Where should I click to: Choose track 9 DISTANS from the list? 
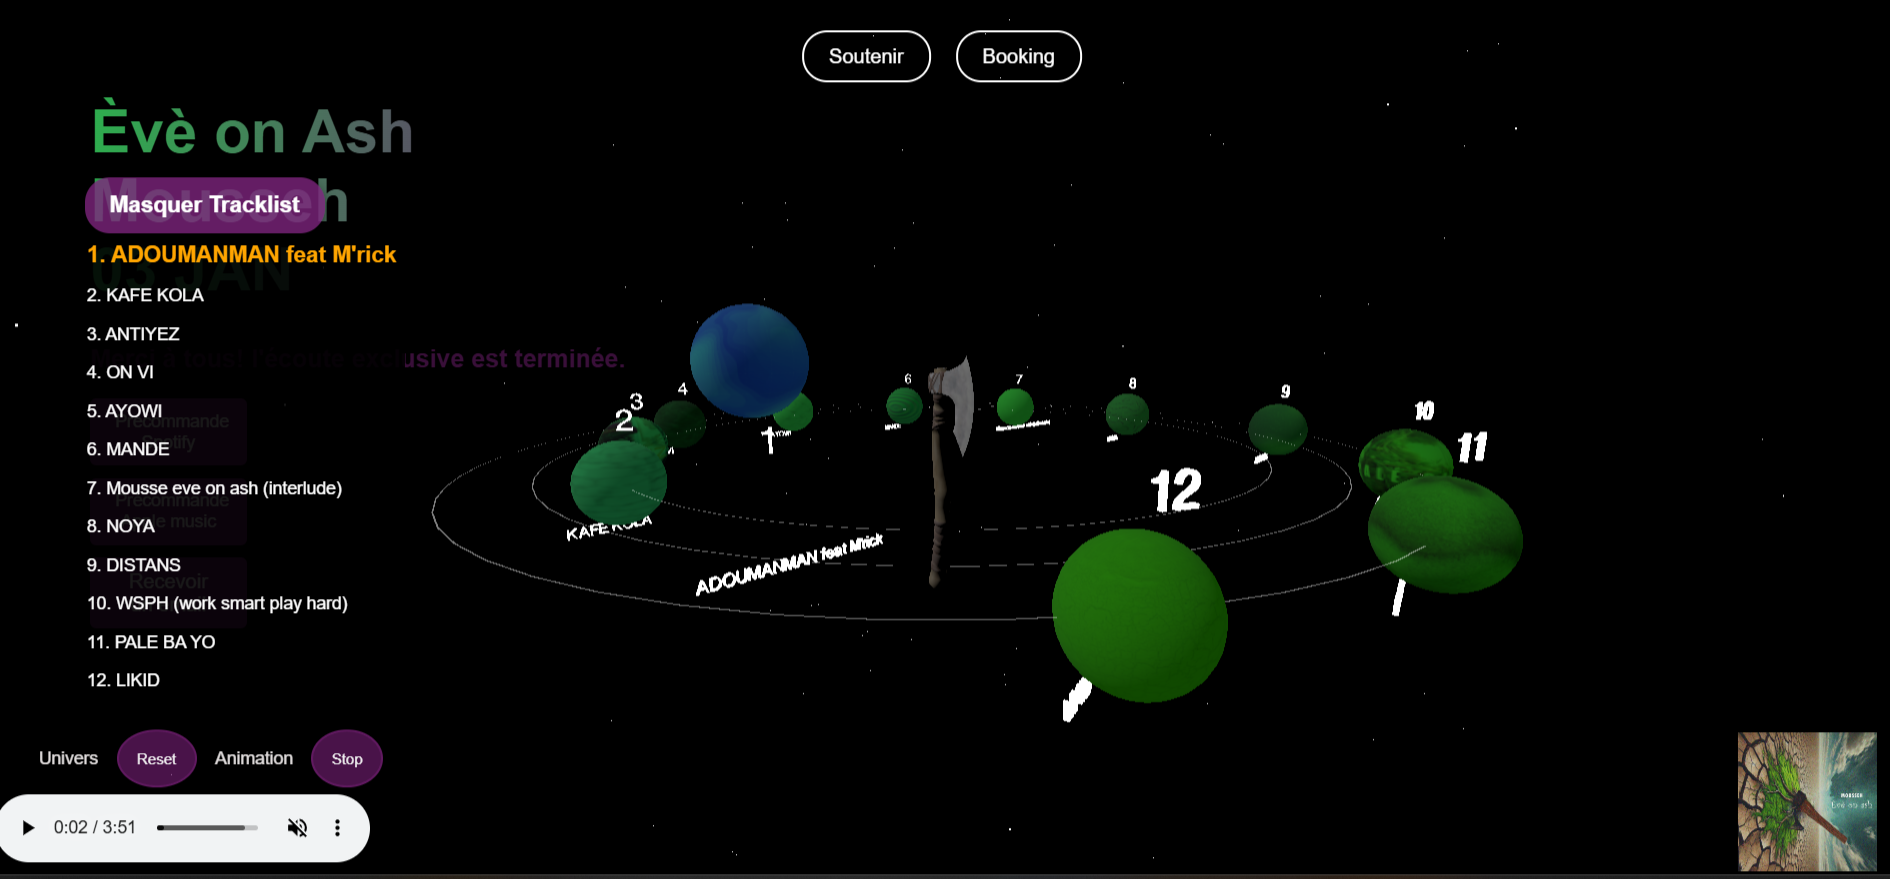pyautogui.click(x=133, y=565)
